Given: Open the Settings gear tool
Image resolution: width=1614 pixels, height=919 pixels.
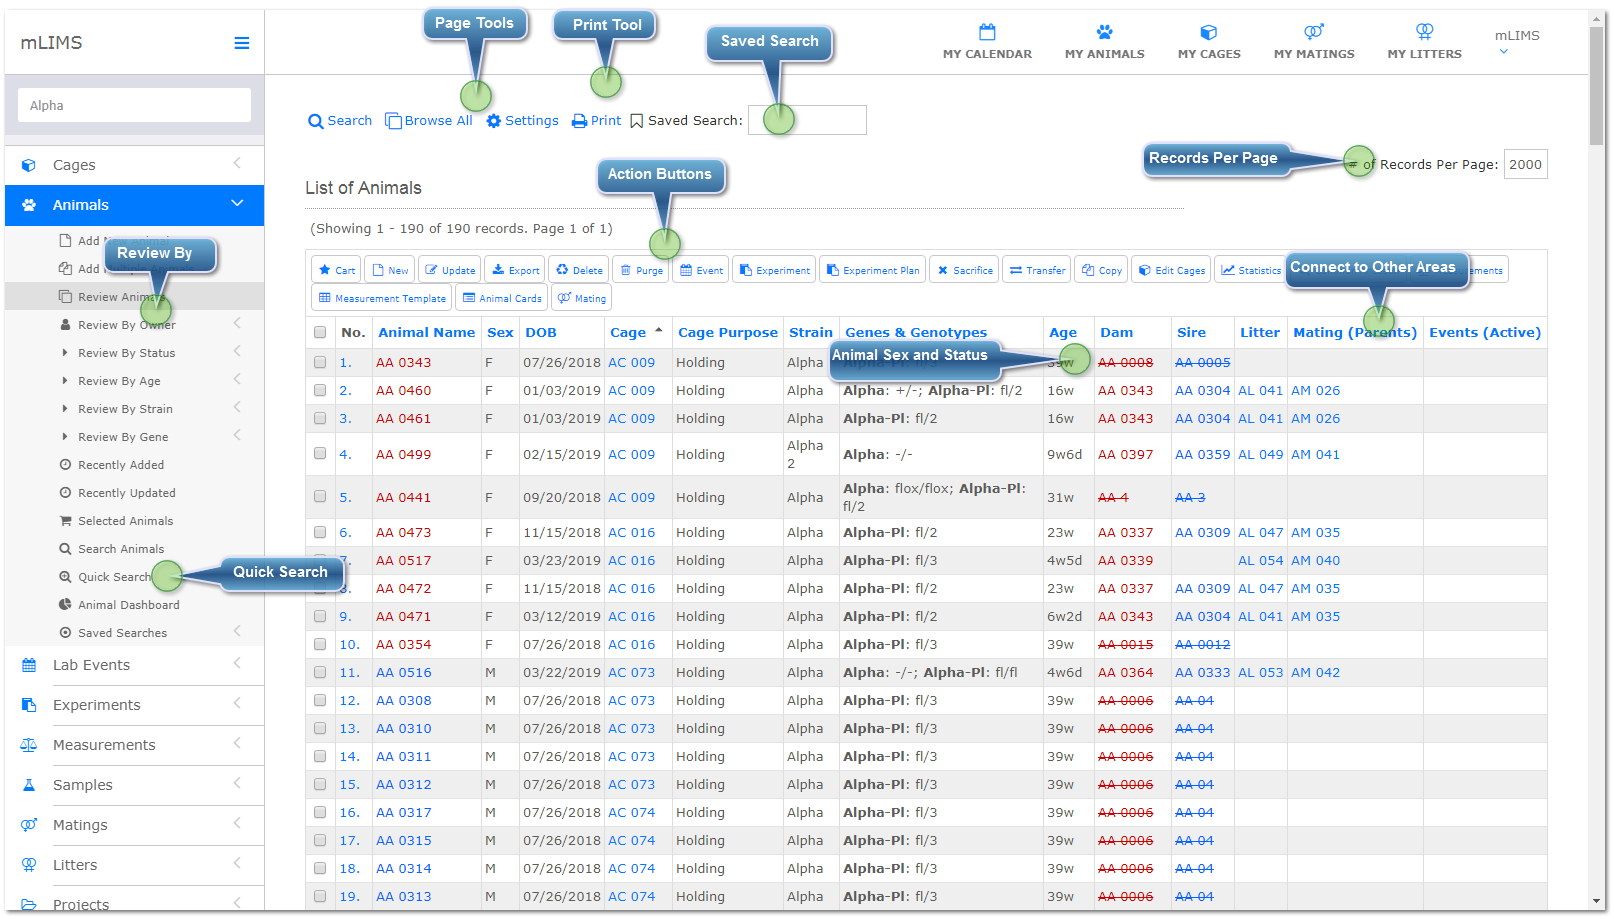Looking at the screenshot, I should pyautogui.click(x=523, y=121).
